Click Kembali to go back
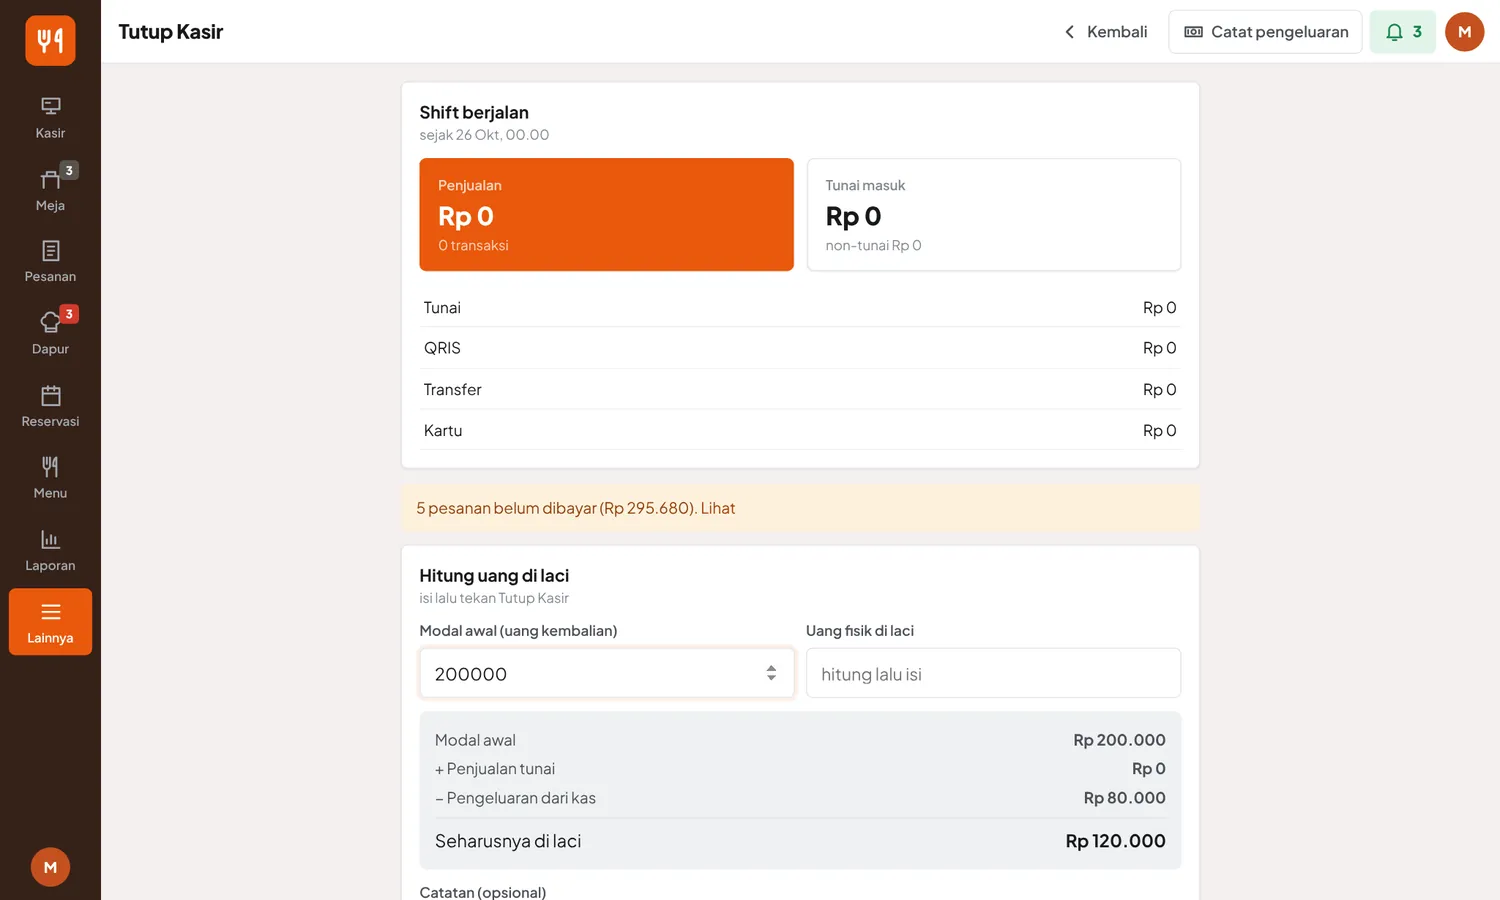 [1105, 32]
